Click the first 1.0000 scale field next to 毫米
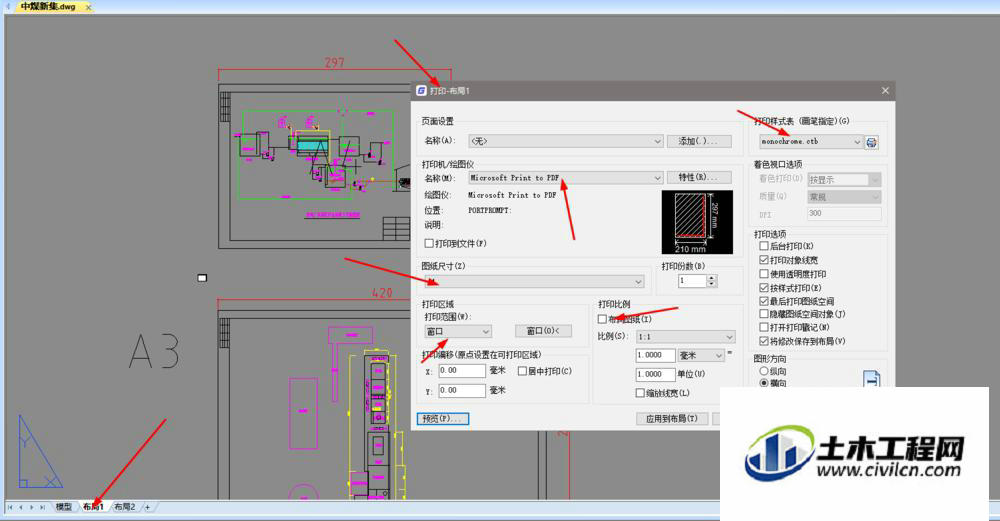1000x521 pixels. 655,355
